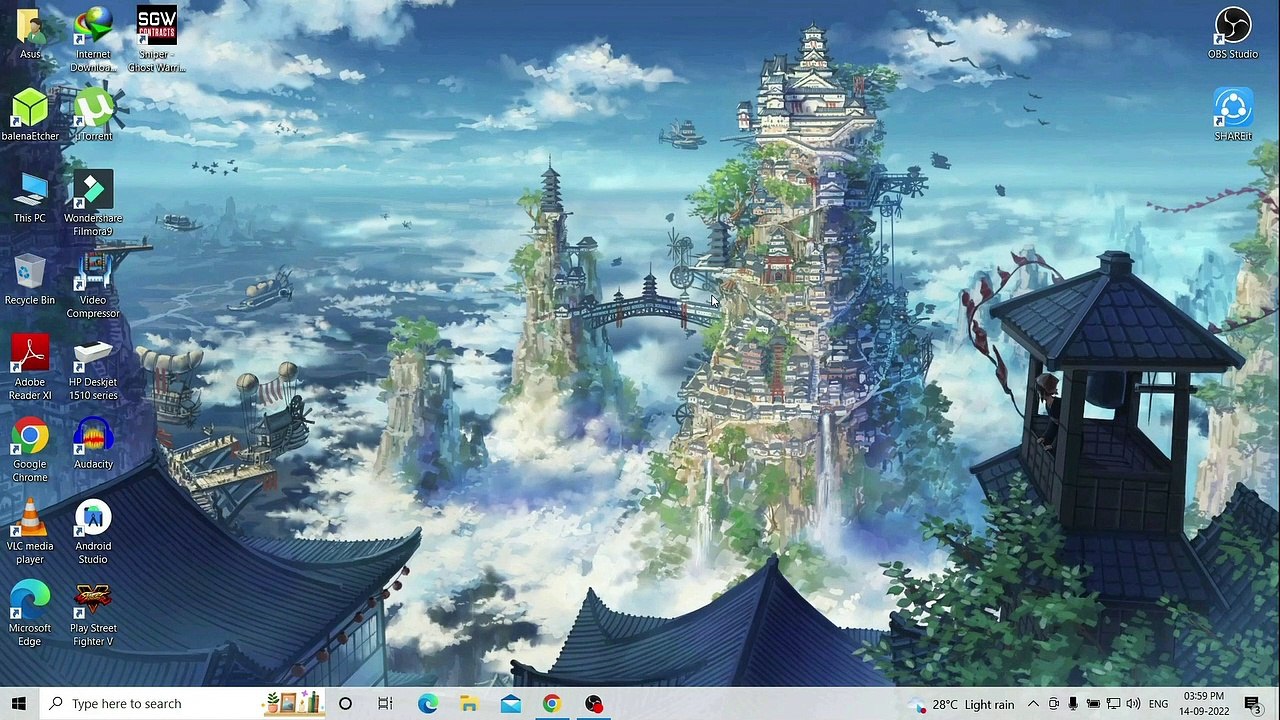Open File Explorer from taskbar
This screenshot has width=1280, height=720.
[x=469, y=704]
